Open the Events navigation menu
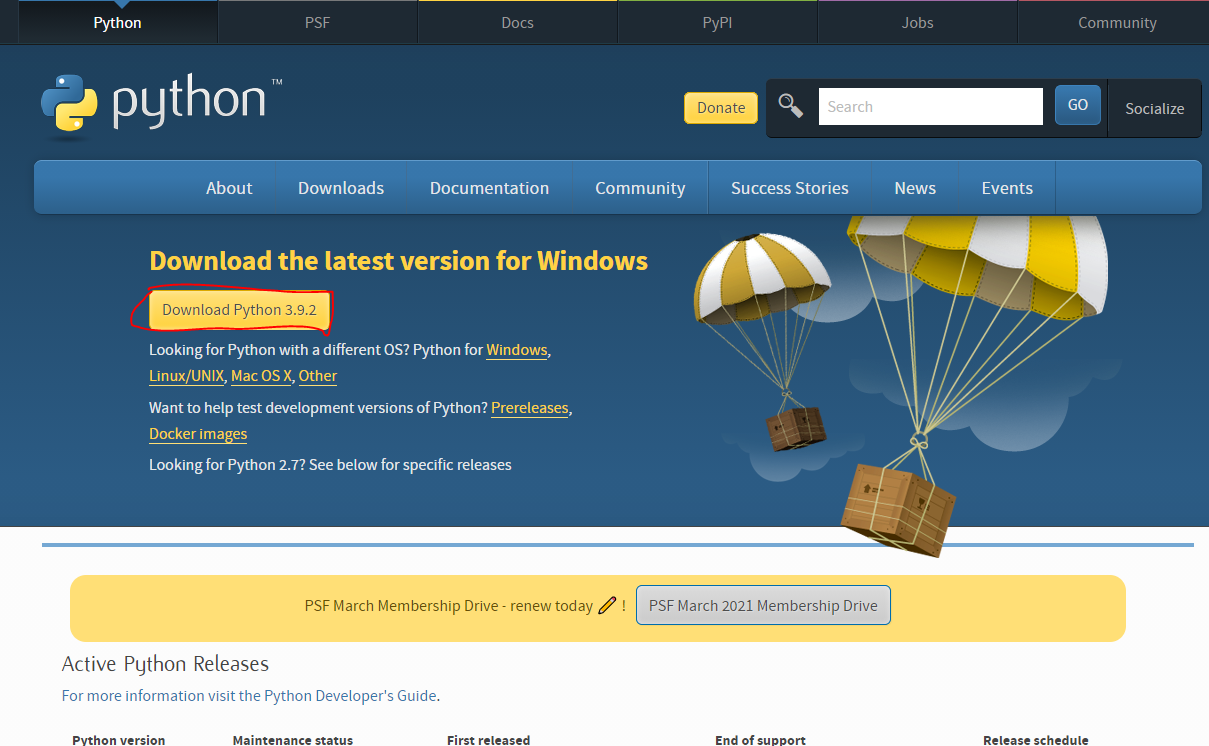Viewport: 1209px width, 746px height. 1007,188
